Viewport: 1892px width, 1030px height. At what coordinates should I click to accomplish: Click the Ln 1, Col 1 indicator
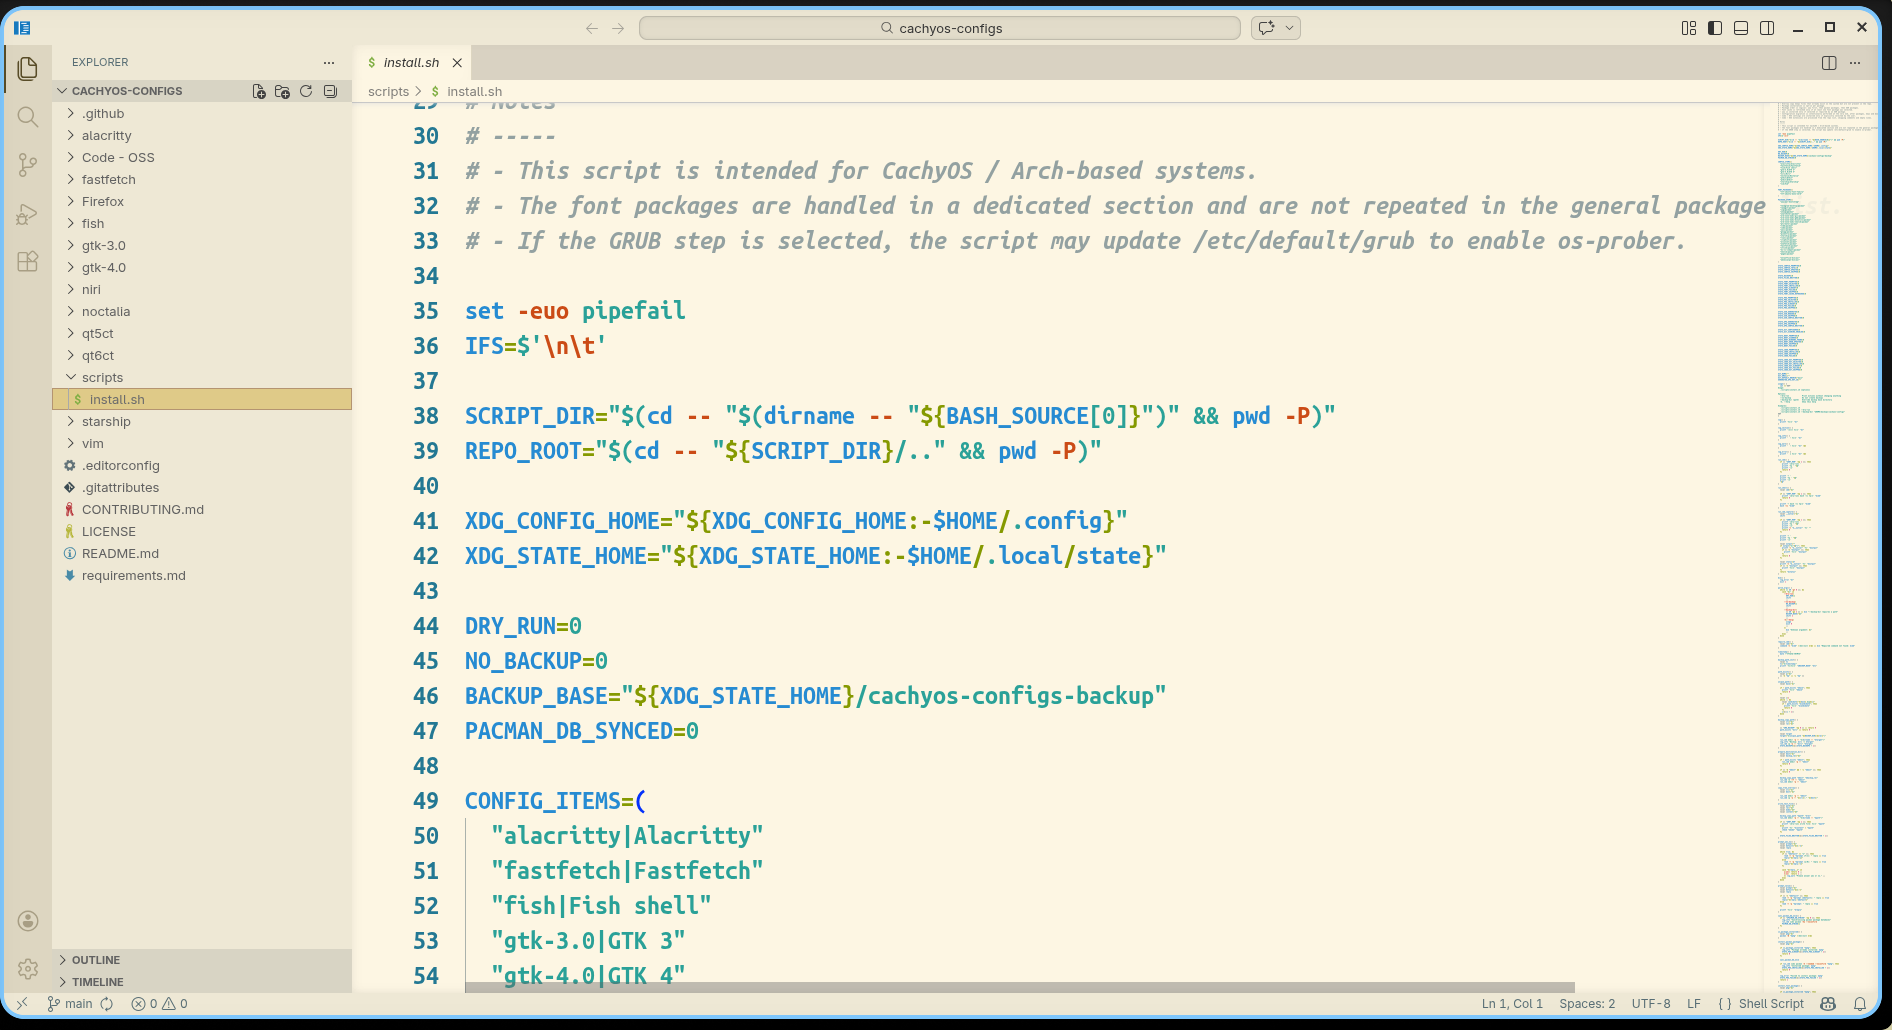[1512, 1004]
